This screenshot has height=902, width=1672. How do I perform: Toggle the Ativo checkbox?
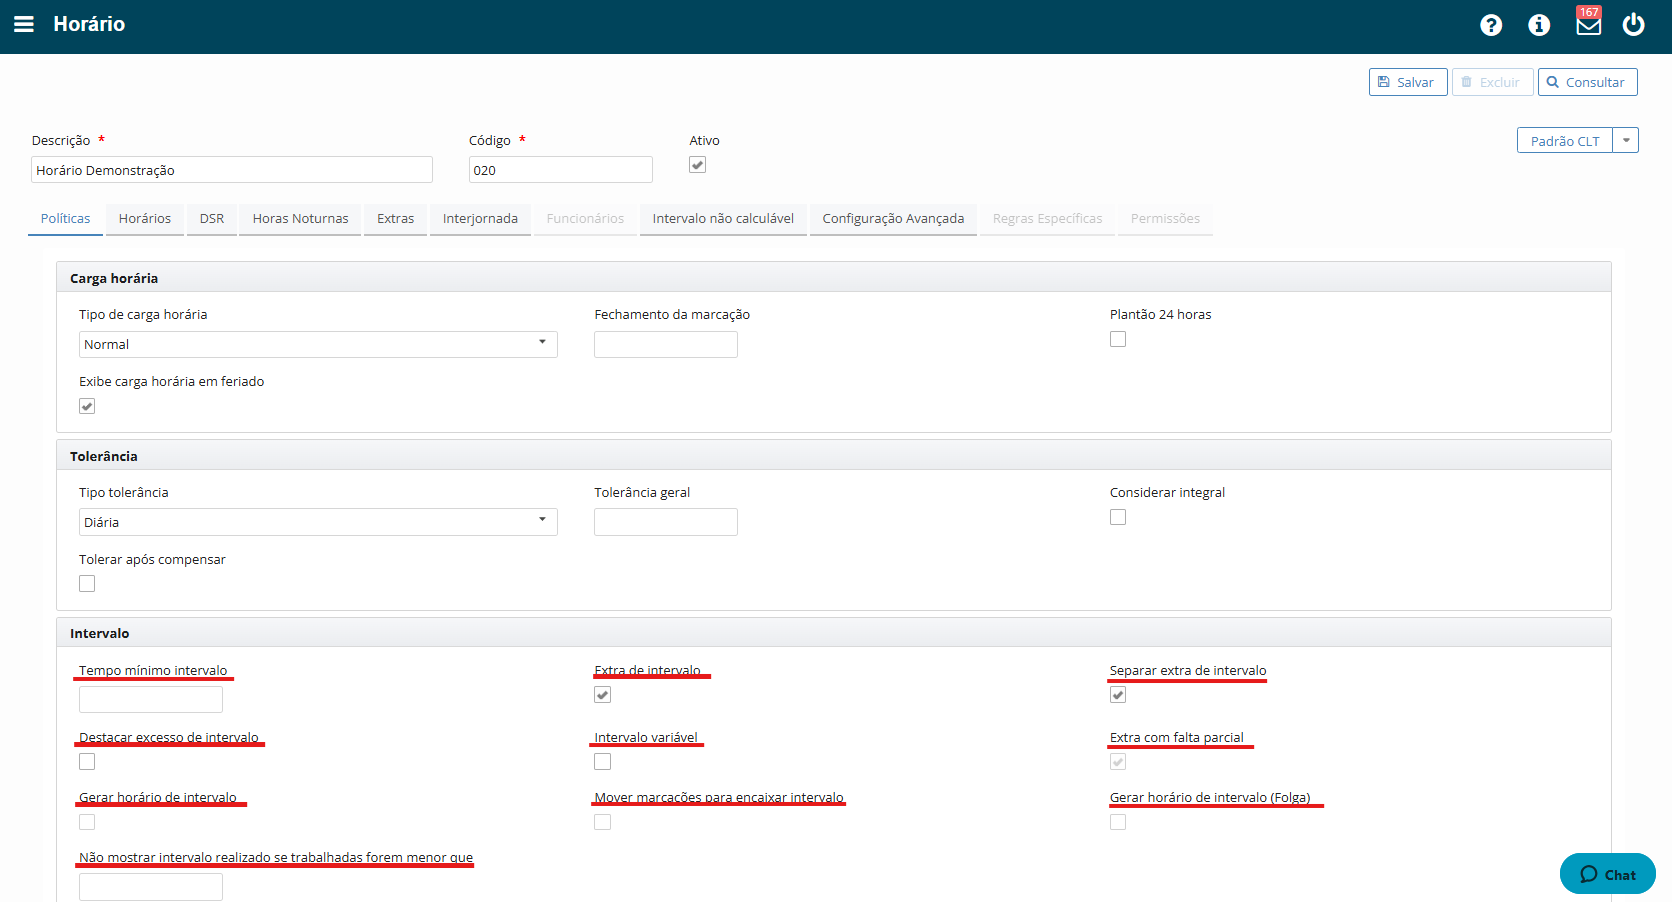[698, 165]
